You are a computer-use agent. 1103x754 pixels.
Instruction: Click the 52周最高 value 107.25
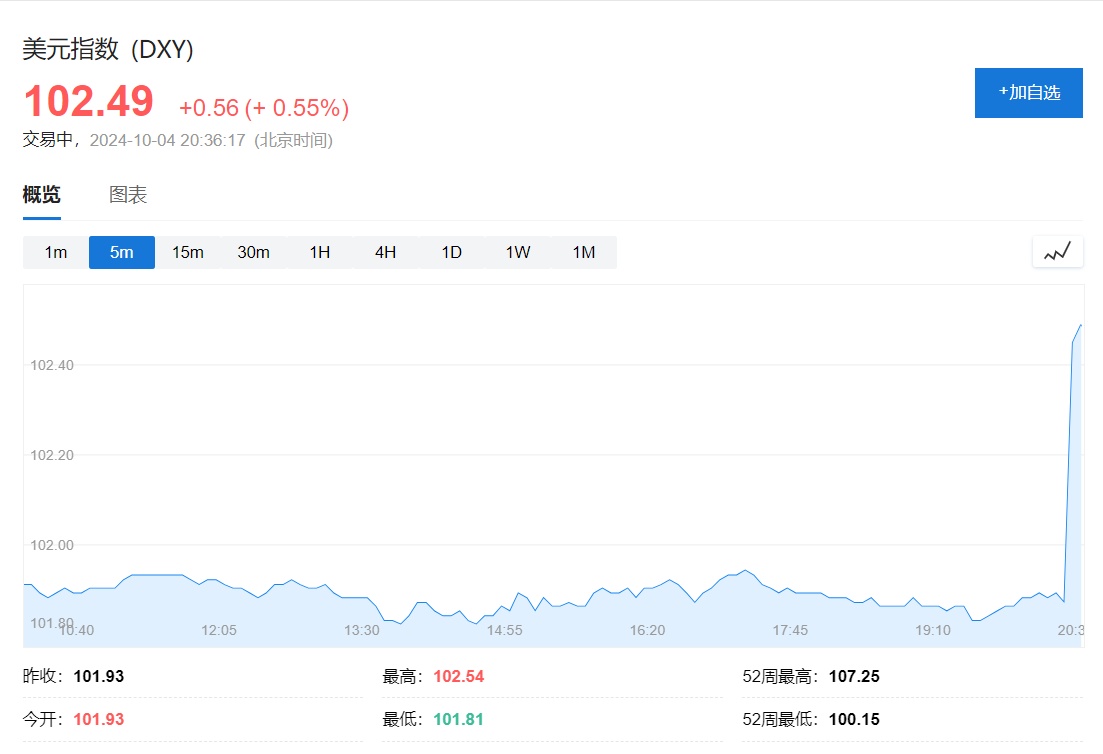854,677
